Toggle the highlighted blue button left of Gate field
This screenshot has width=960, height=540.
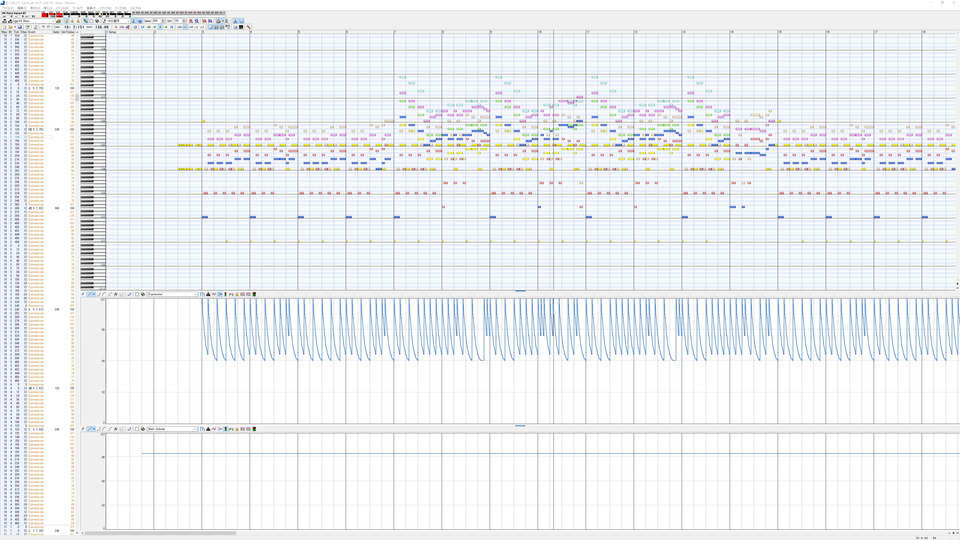(140, 21)
